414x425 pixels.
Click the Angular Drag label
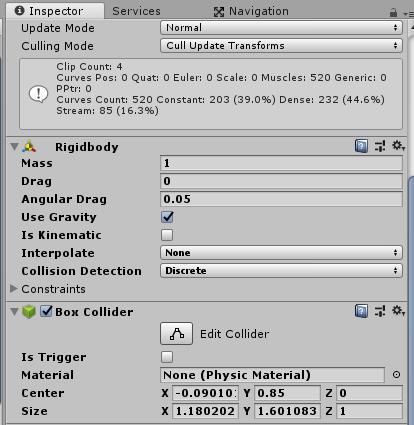click(x=64, y=199)
